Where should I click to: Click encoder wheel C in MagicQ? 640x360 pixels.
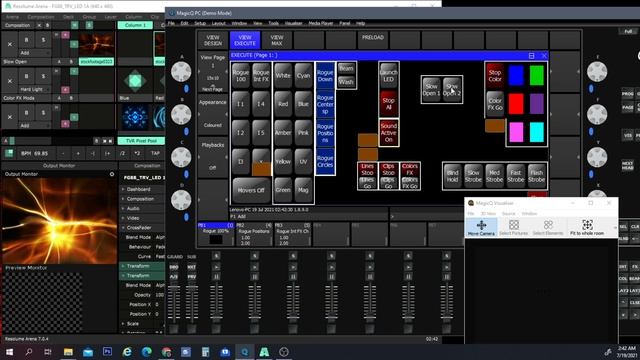[x=181, y=158]
